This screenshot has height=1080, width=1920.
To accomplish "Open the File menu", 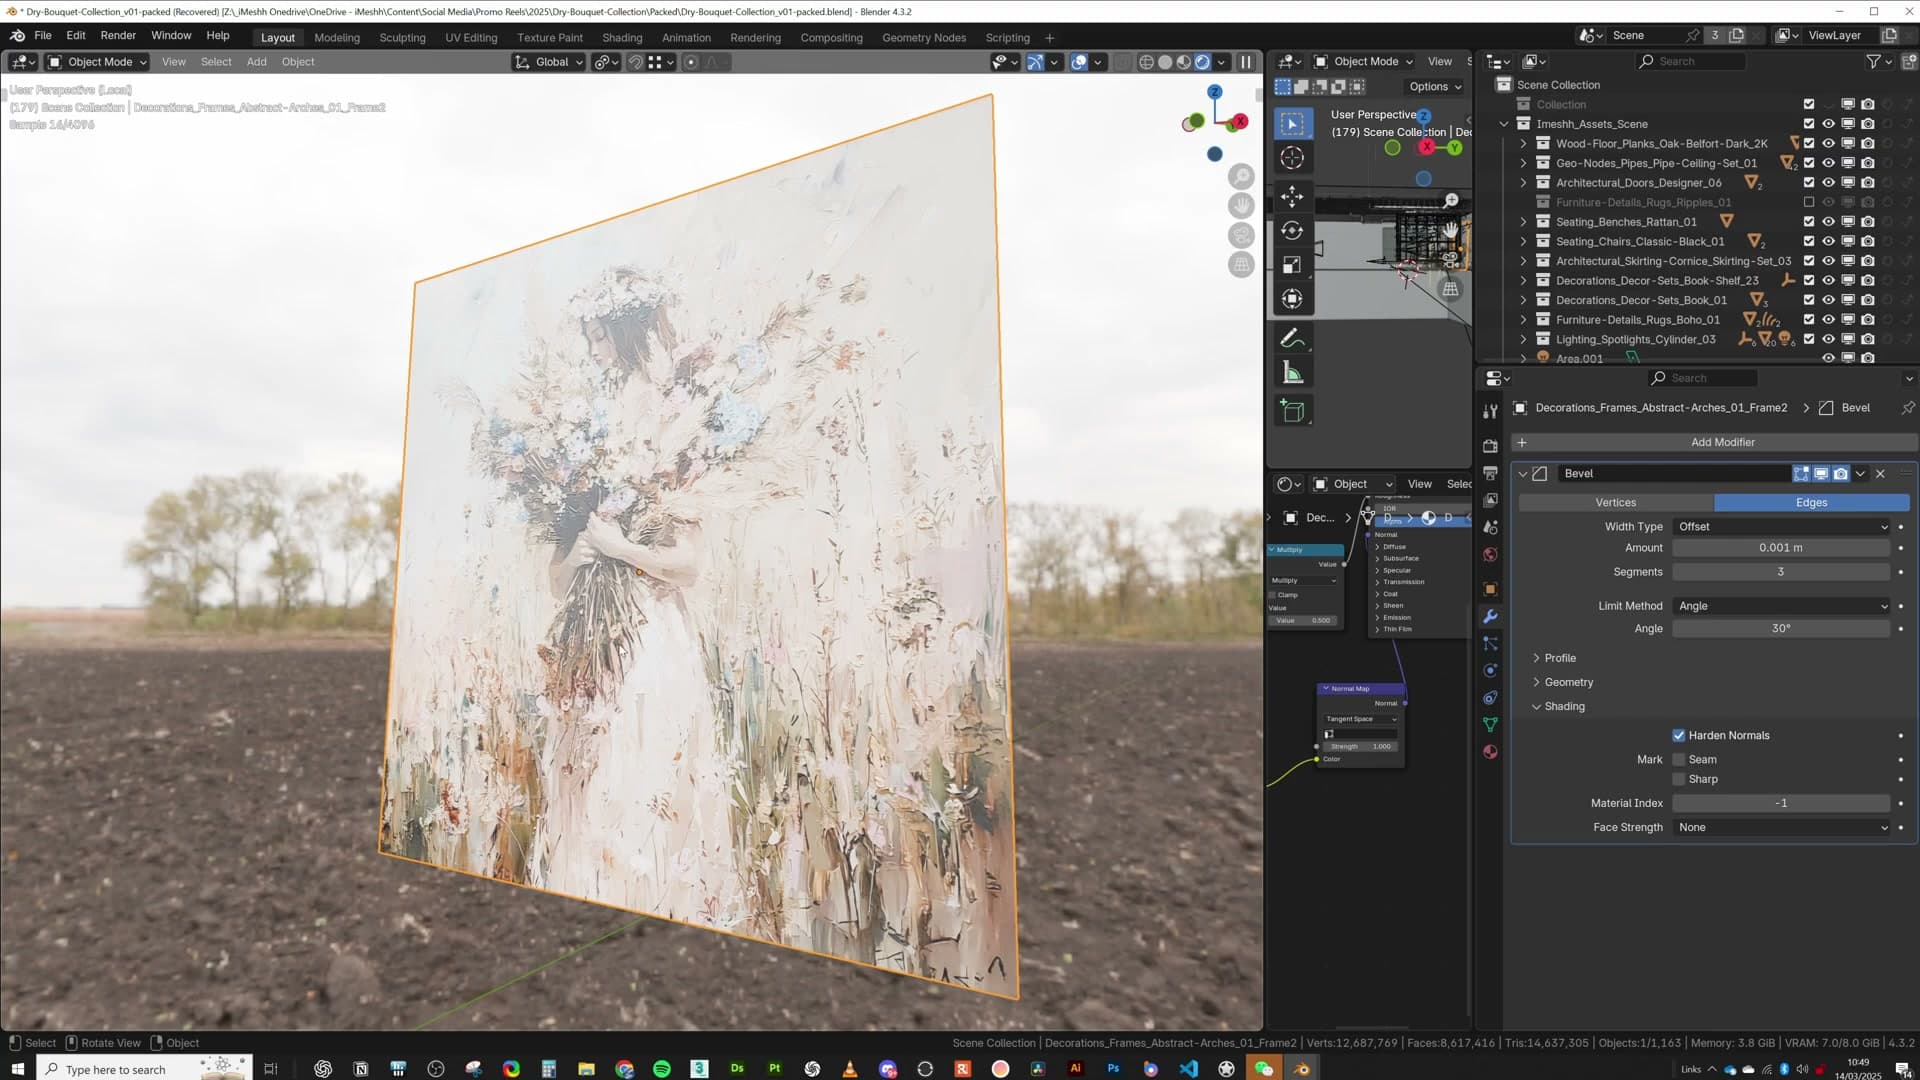I will [43, 36].
